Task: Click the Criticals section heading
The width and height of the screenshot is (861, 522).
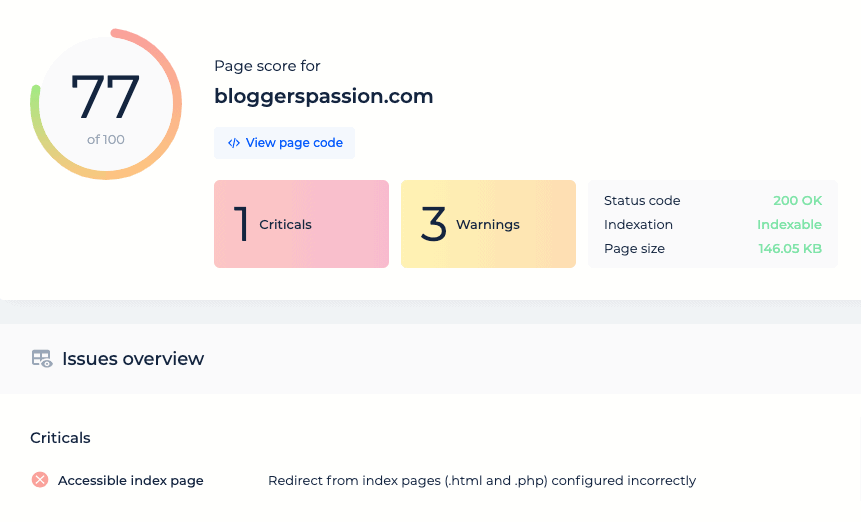Action: (x=60, y=437)
